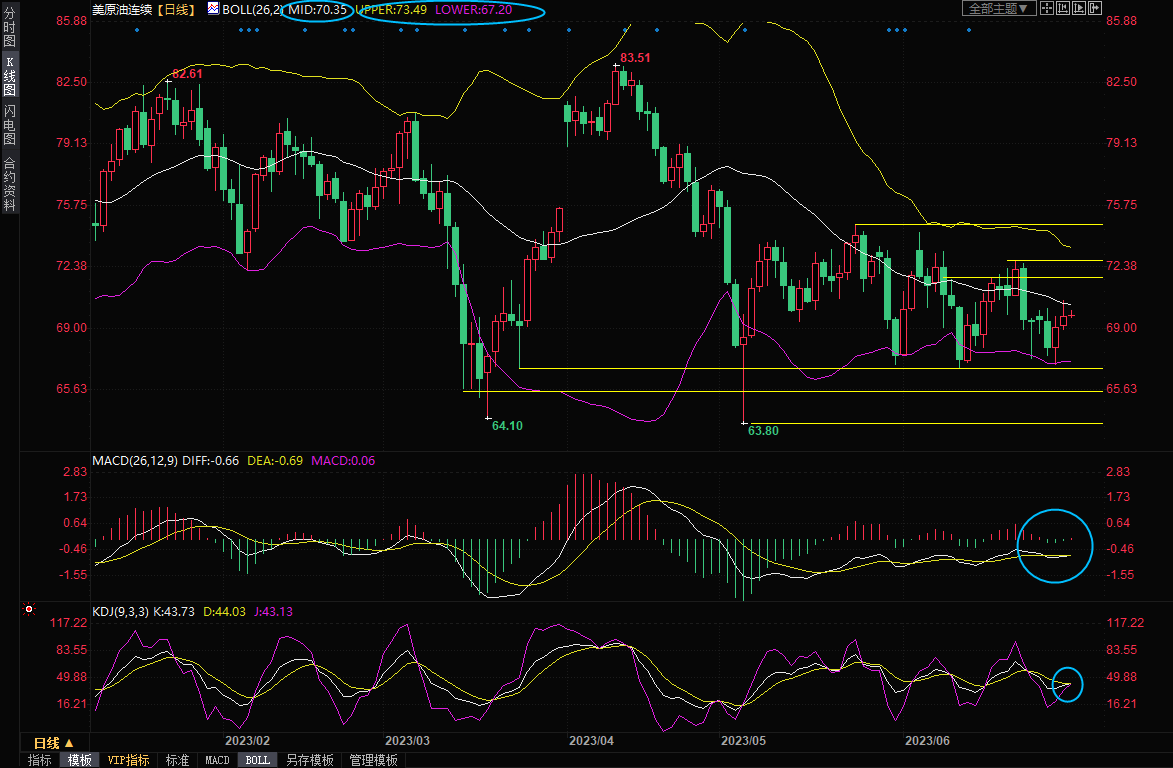The image size is (1173, 768).
Task: Select the 指标 bottom tab
Action: [40, 760]
